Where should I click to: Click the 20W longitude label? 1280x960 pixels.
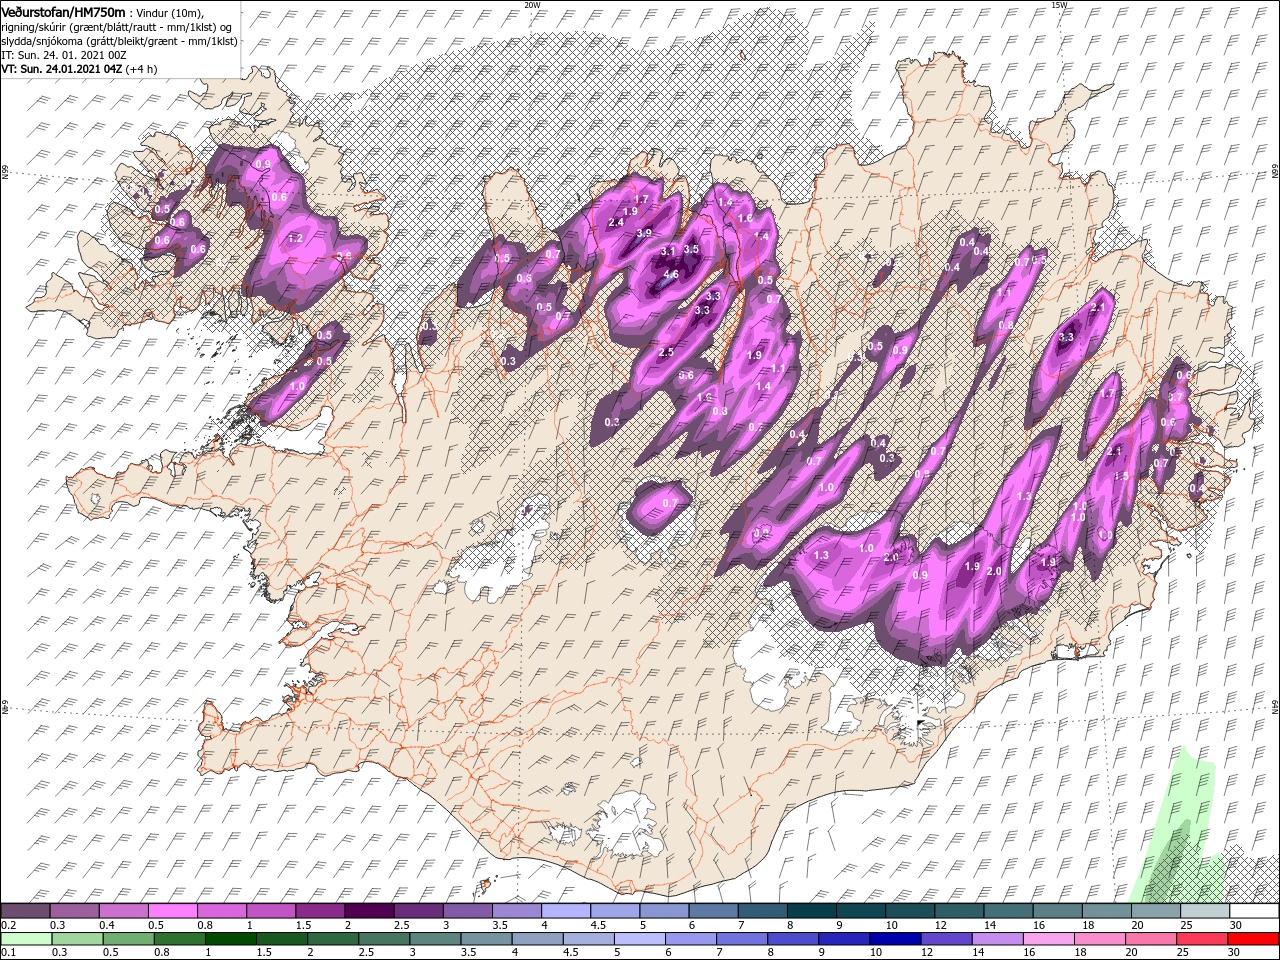(x=532, y=5)
